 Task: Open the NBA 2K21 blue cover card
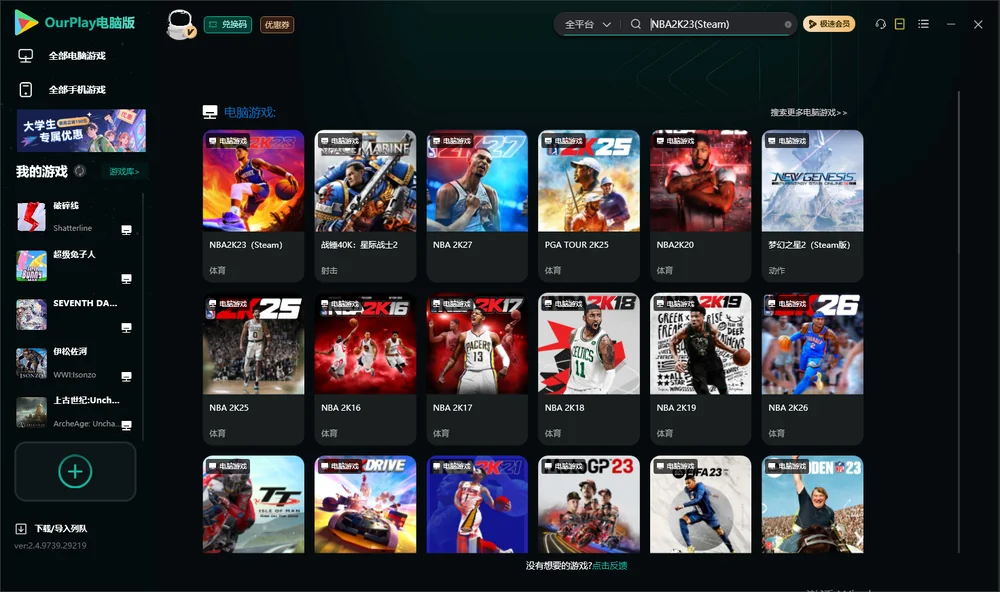(x=477, y=504)
